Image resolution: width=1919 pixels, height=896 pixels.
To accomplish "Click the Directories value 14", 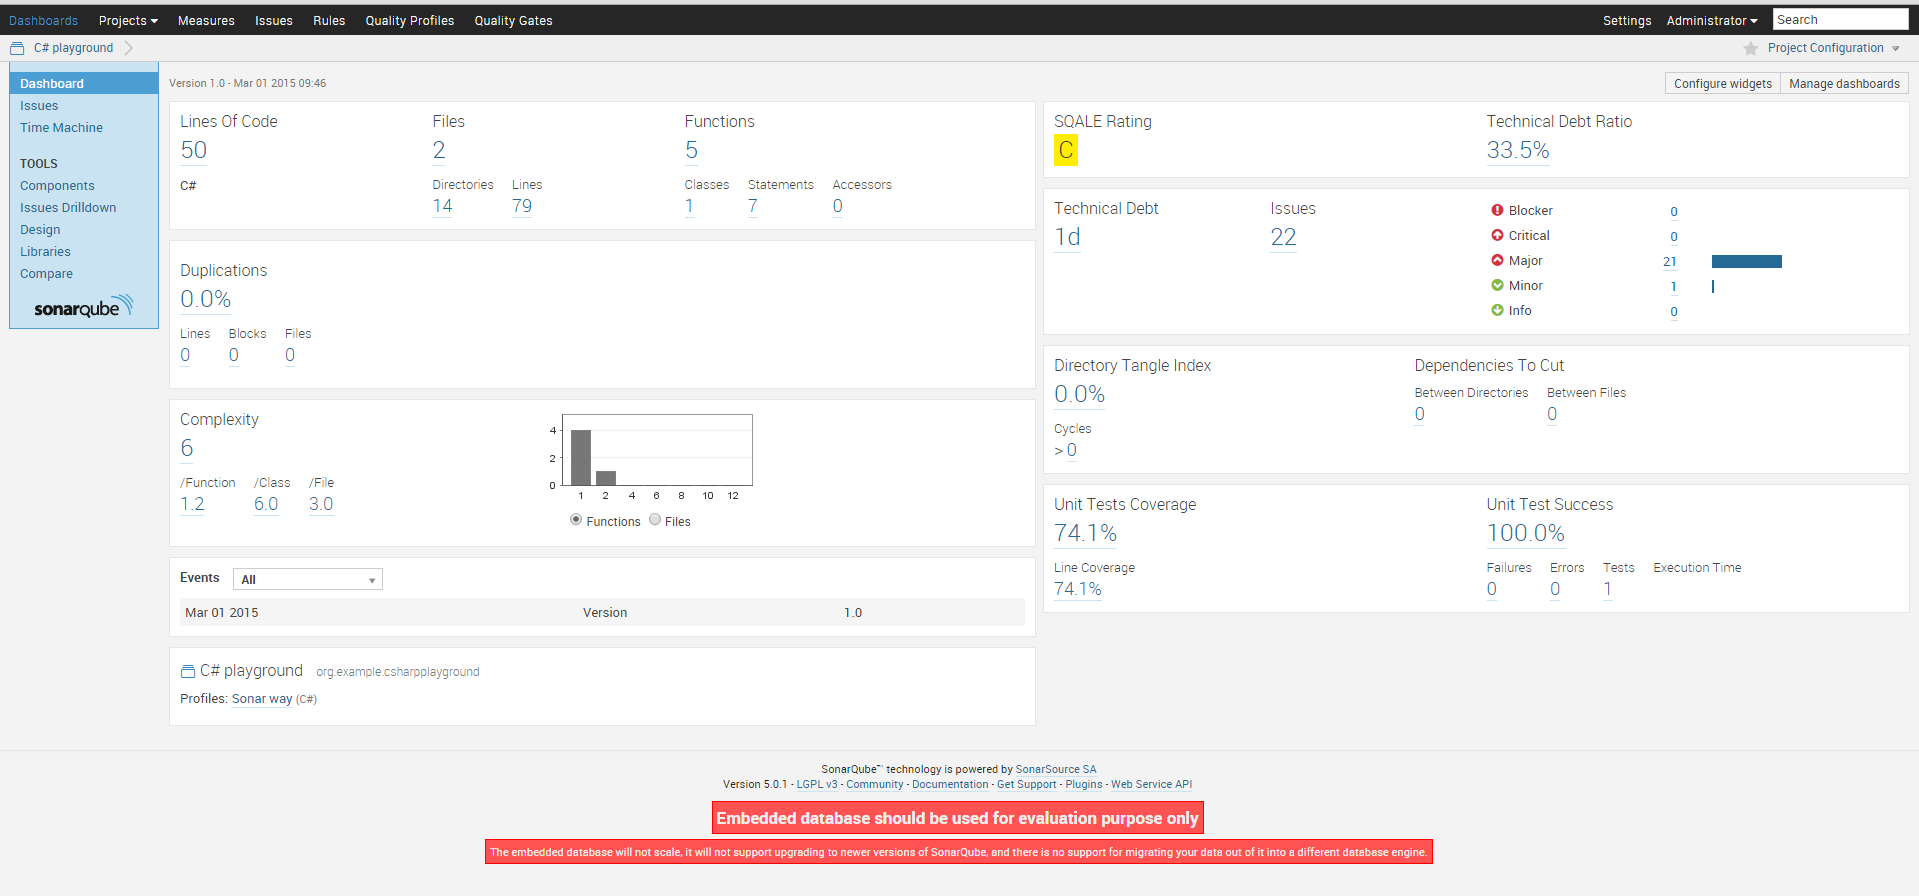I will [x=442, y=206].
